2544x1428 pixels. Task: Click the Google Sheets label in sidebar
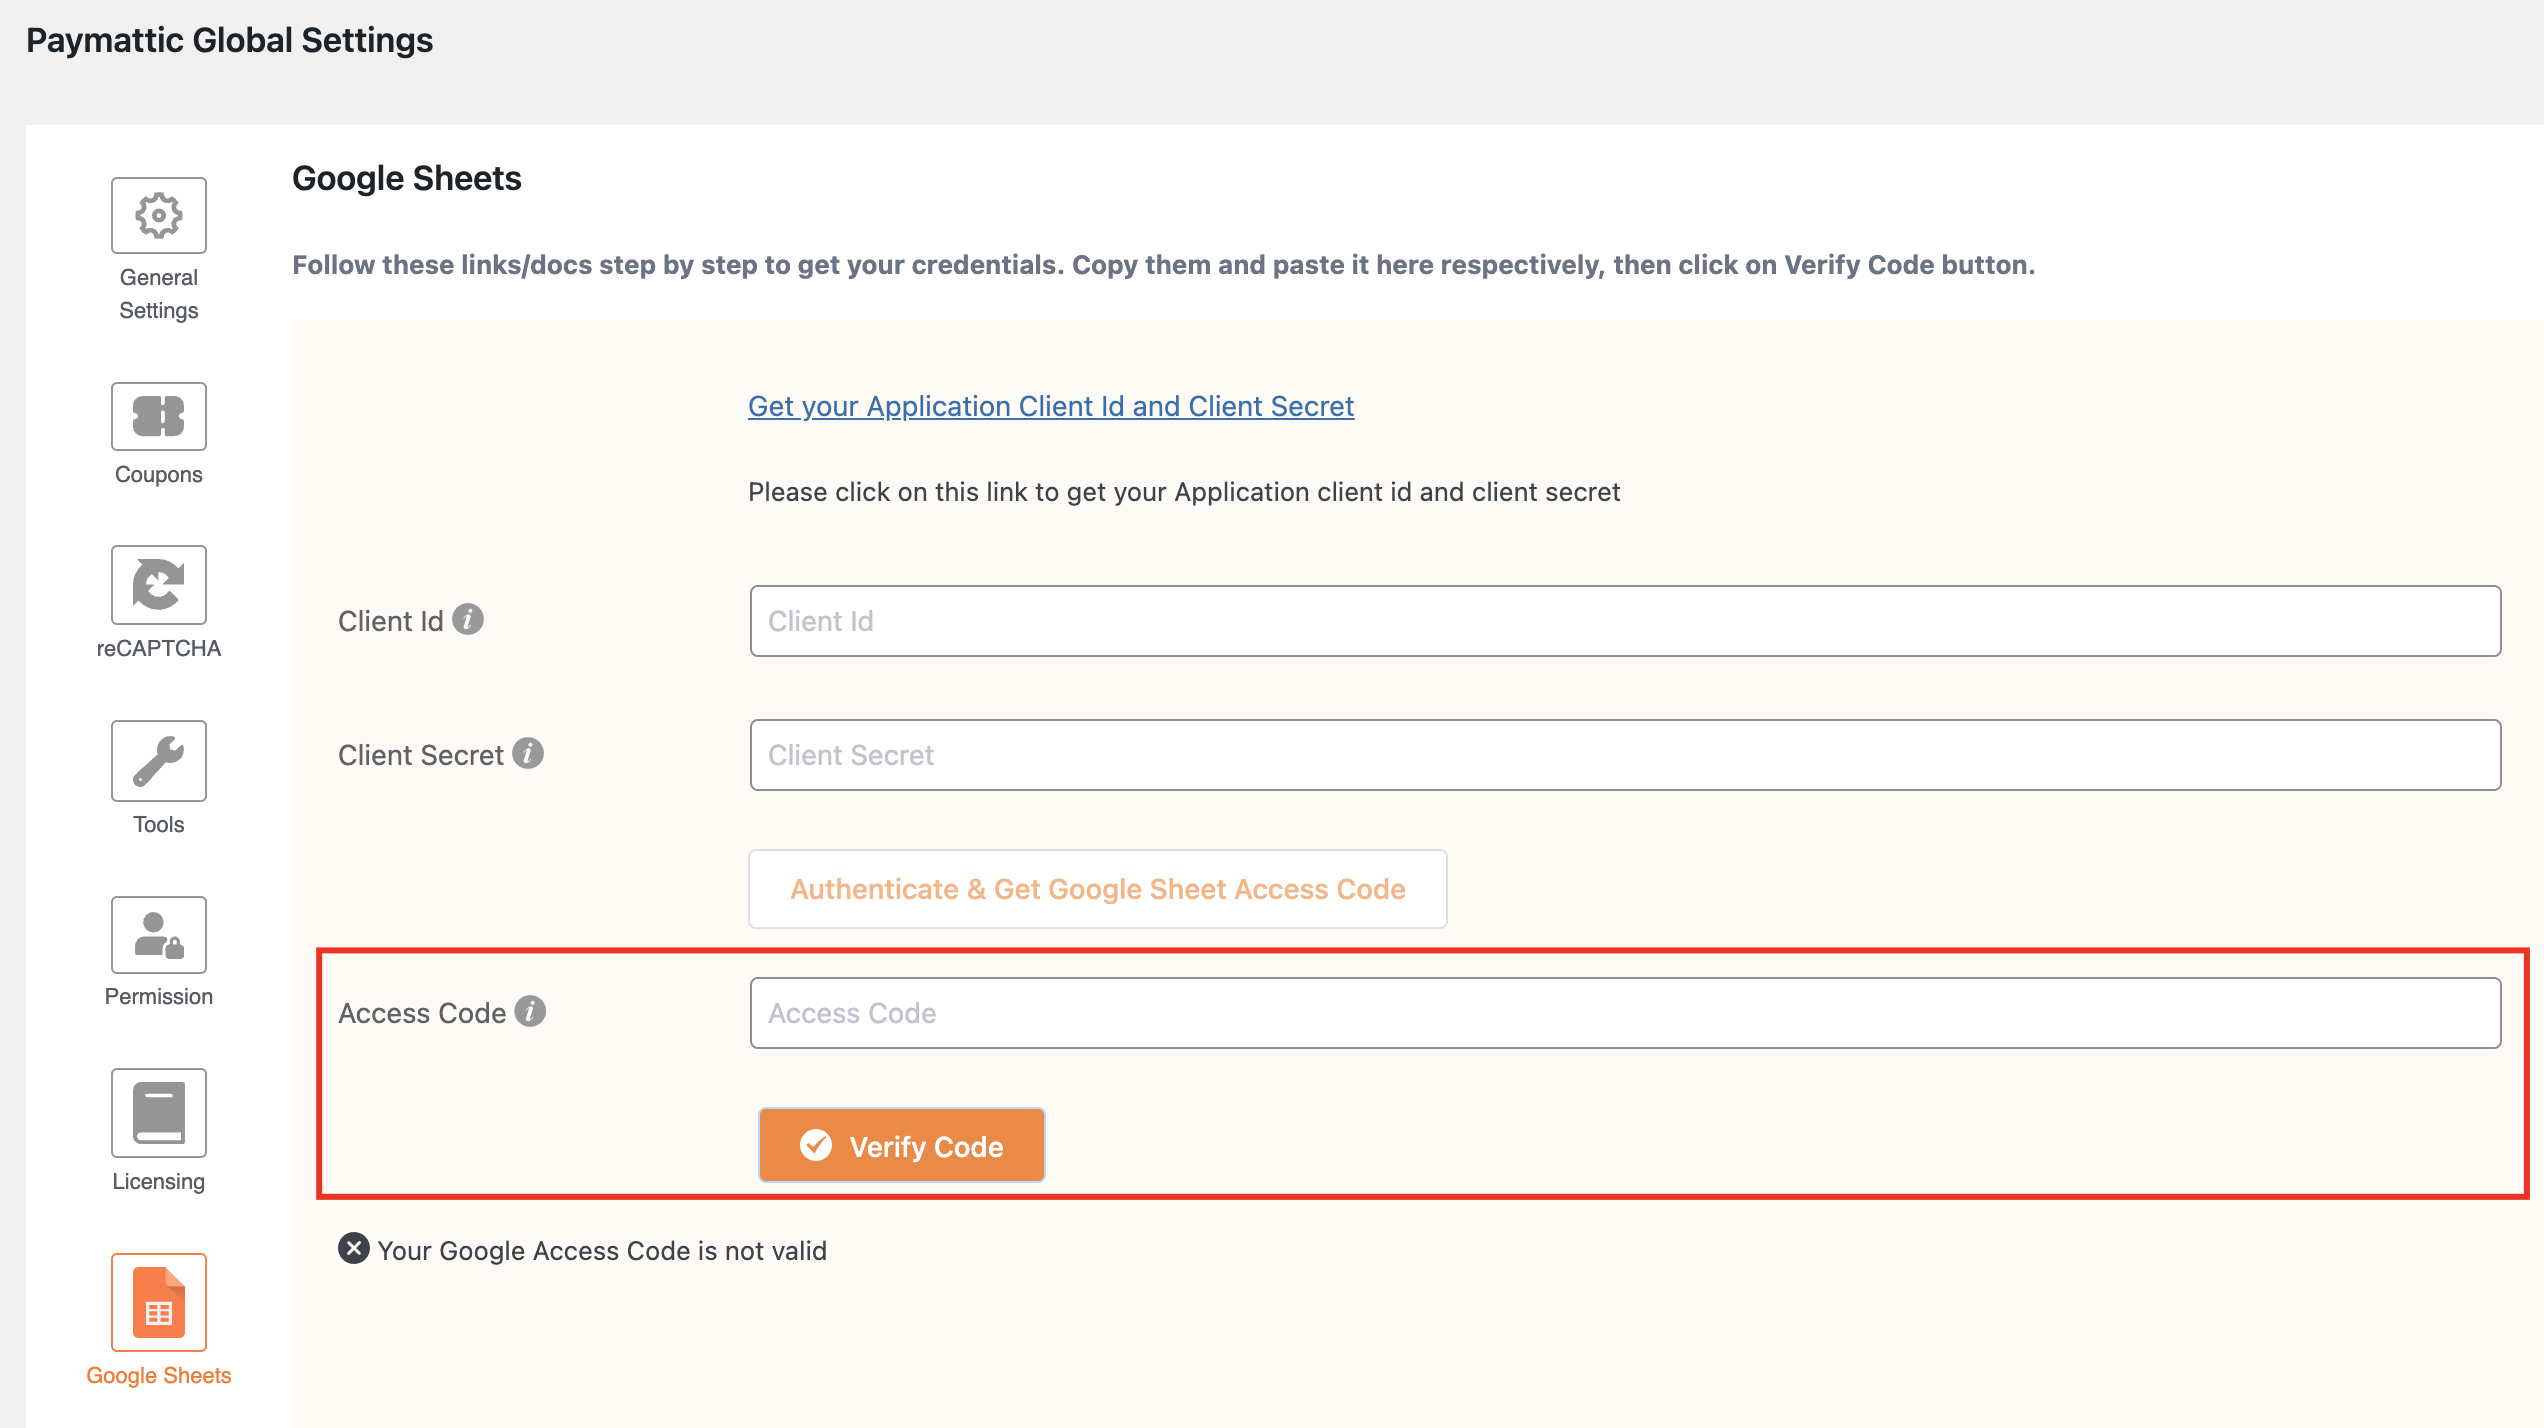coord(158,1375)
